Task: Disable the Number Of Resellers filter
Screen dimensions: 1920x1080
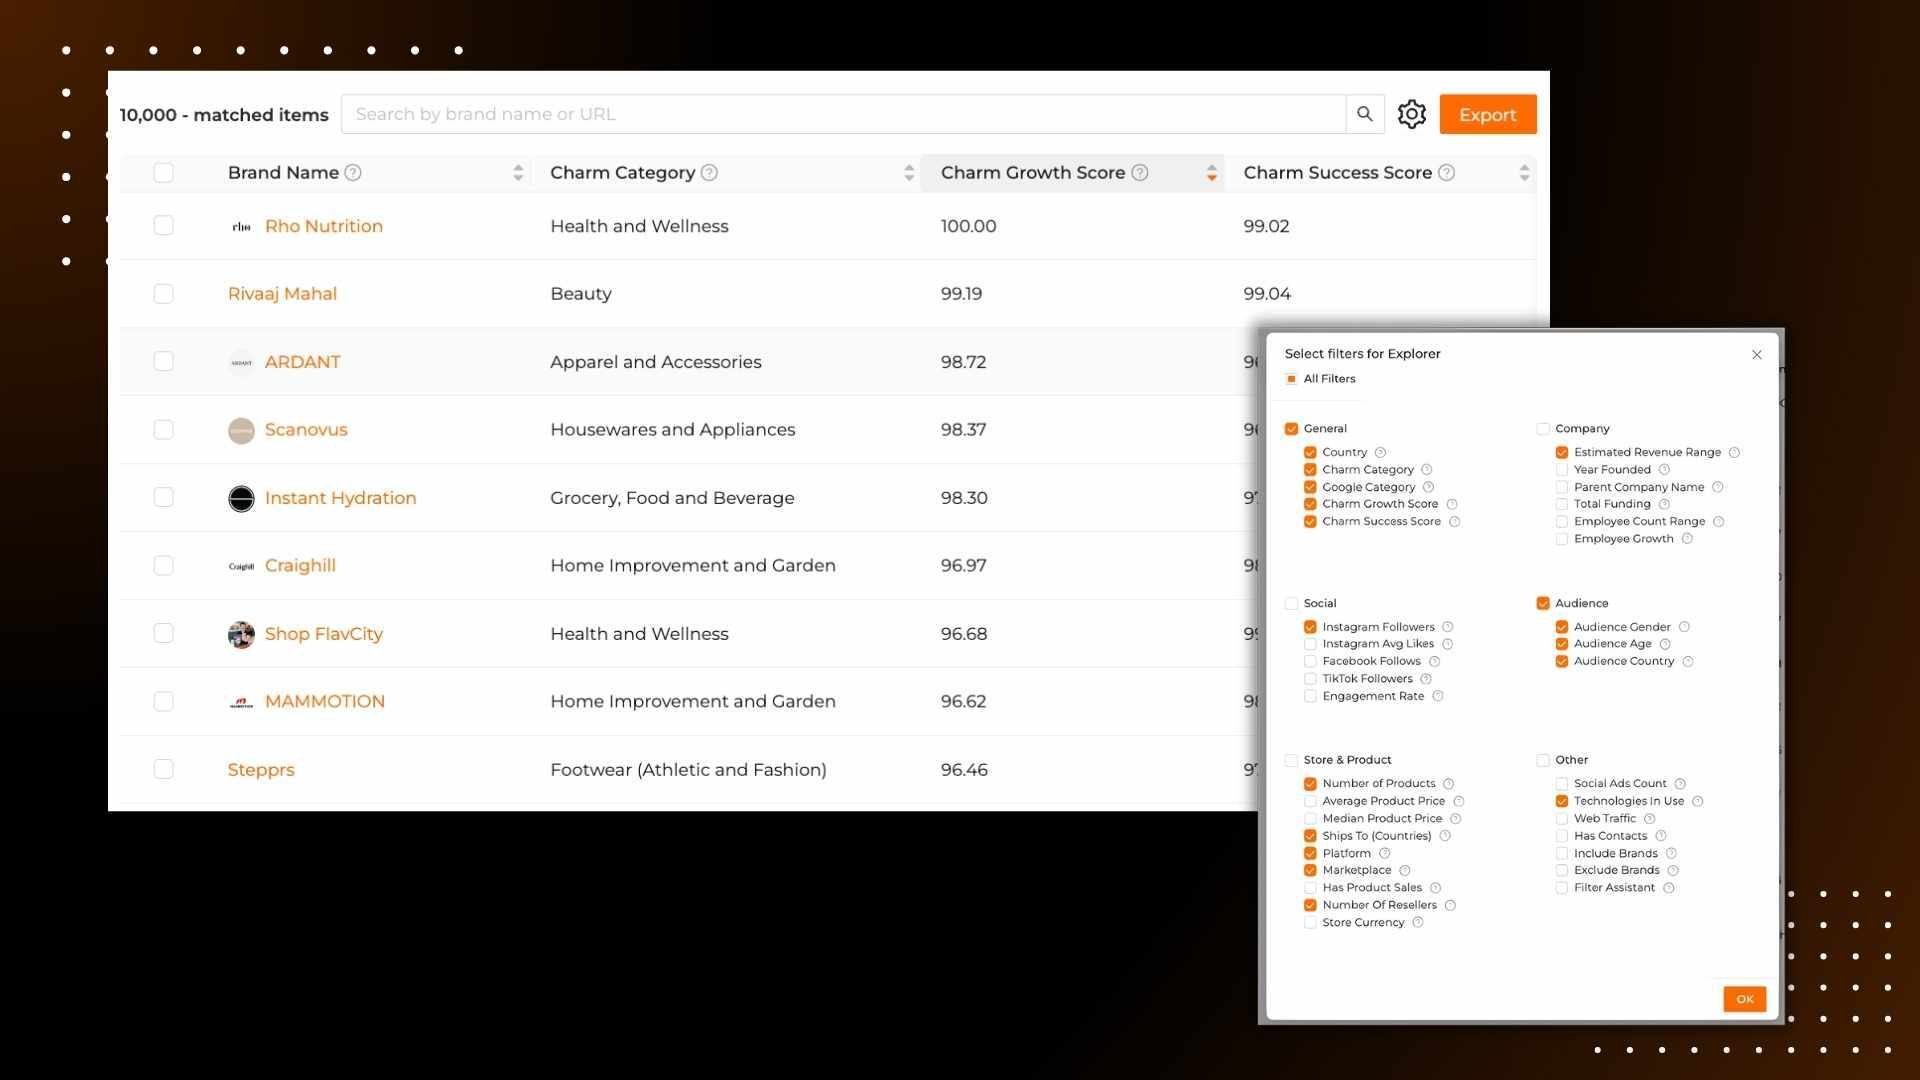Action: click(1310, 906)
